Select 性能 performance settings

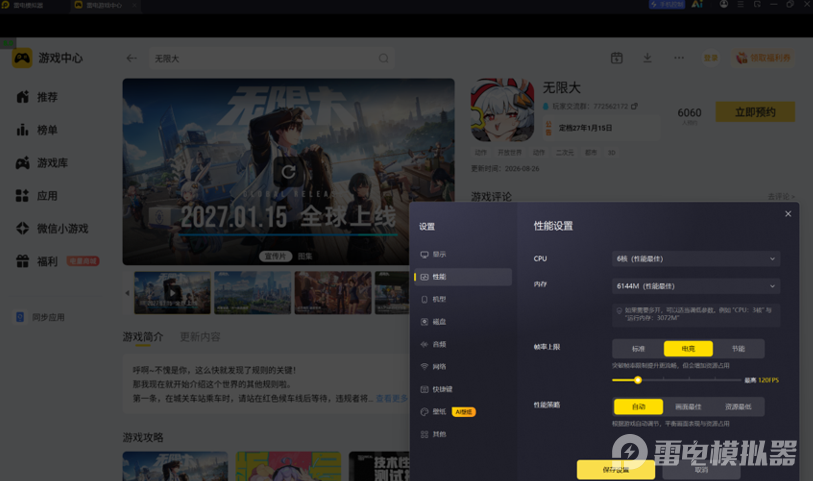(x=462, y=277)
